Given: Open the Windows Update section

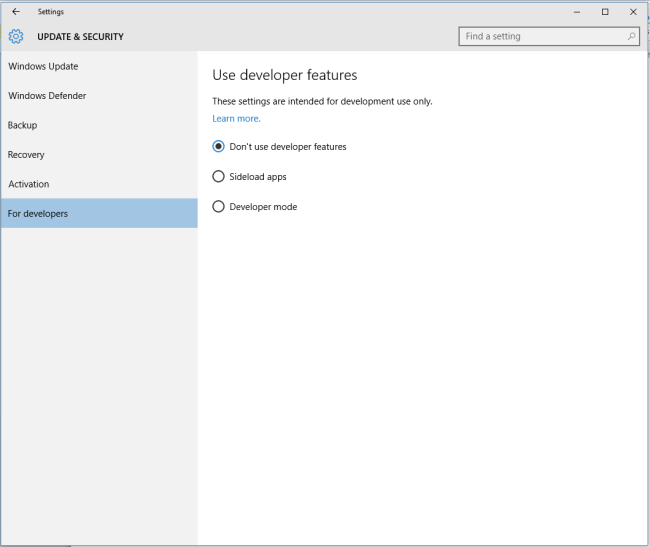Looking at the screenshot, I should coord(43,66).
